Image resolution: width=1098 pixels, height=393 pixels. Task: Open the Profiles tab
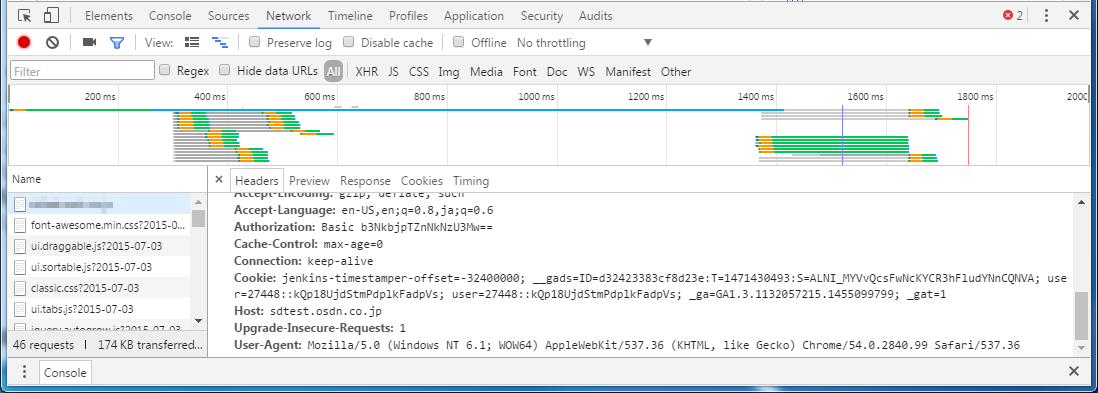[x=408, y=15]
